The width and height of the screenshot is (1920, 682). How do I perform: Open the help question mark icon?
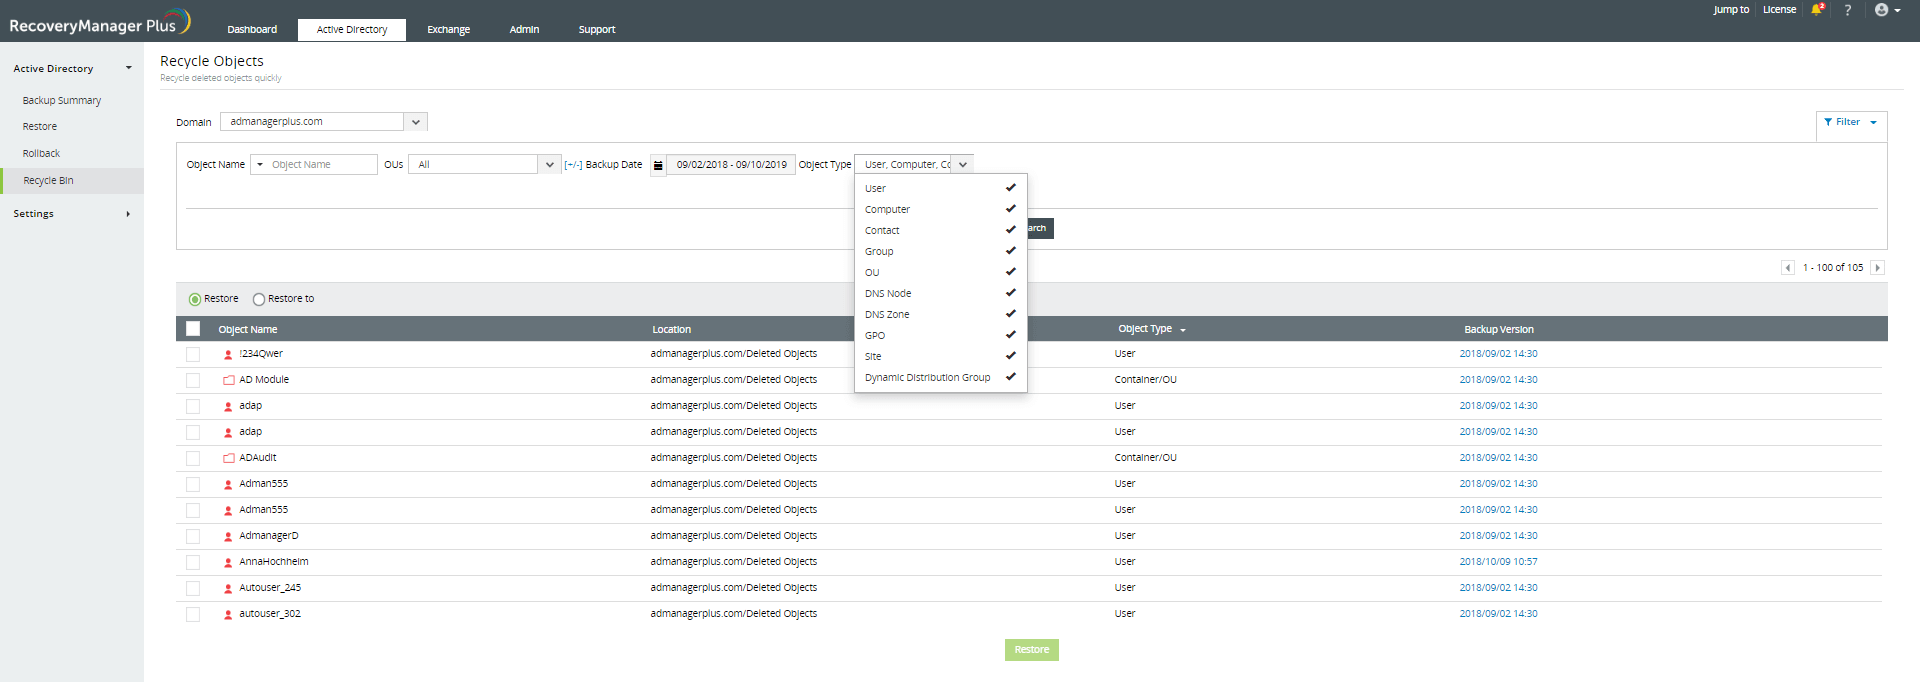pos(1848,10)
